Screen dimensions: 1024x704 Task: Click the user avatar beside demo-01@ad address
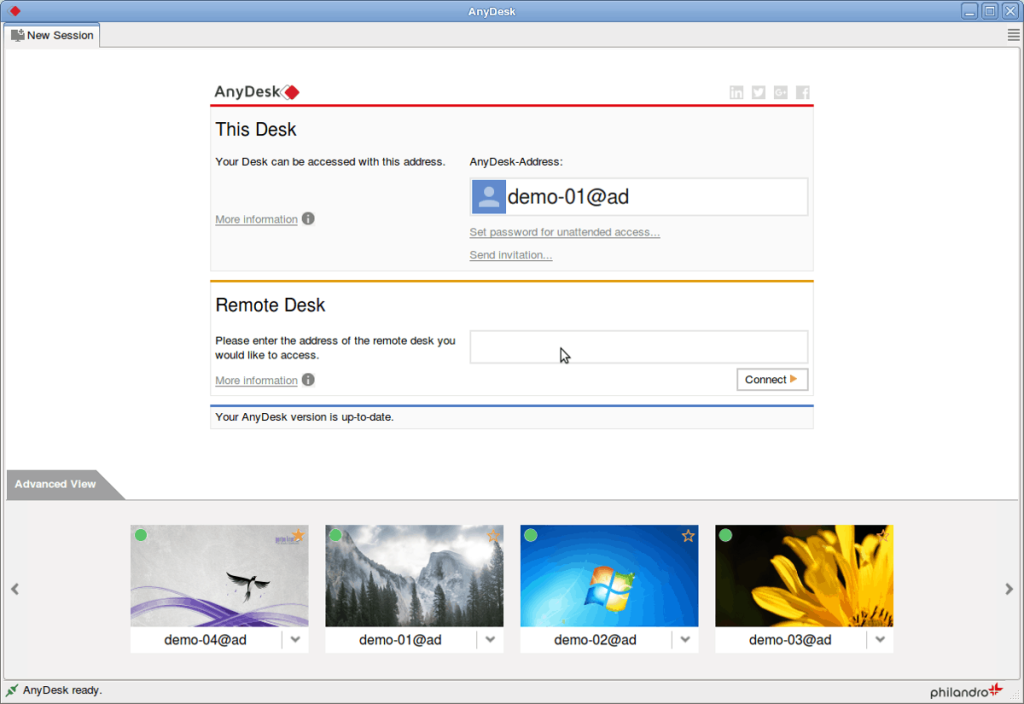click(x=488, y=196)
